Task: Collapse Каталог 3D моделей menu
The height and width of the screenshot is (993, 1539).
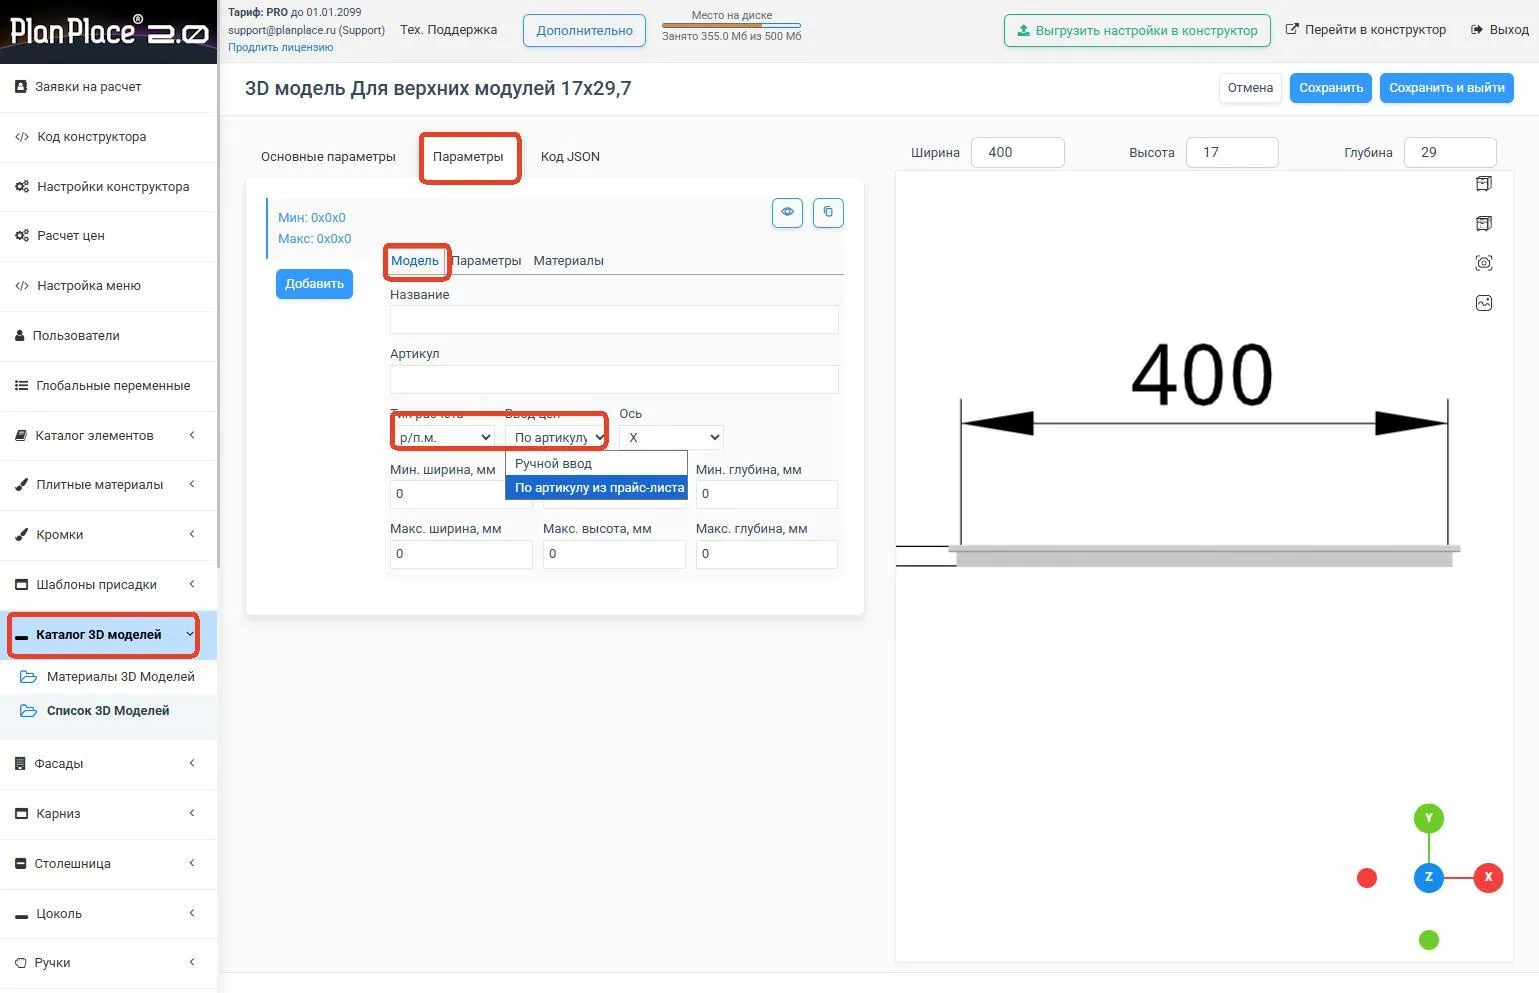Action: (x=108, y=635)
